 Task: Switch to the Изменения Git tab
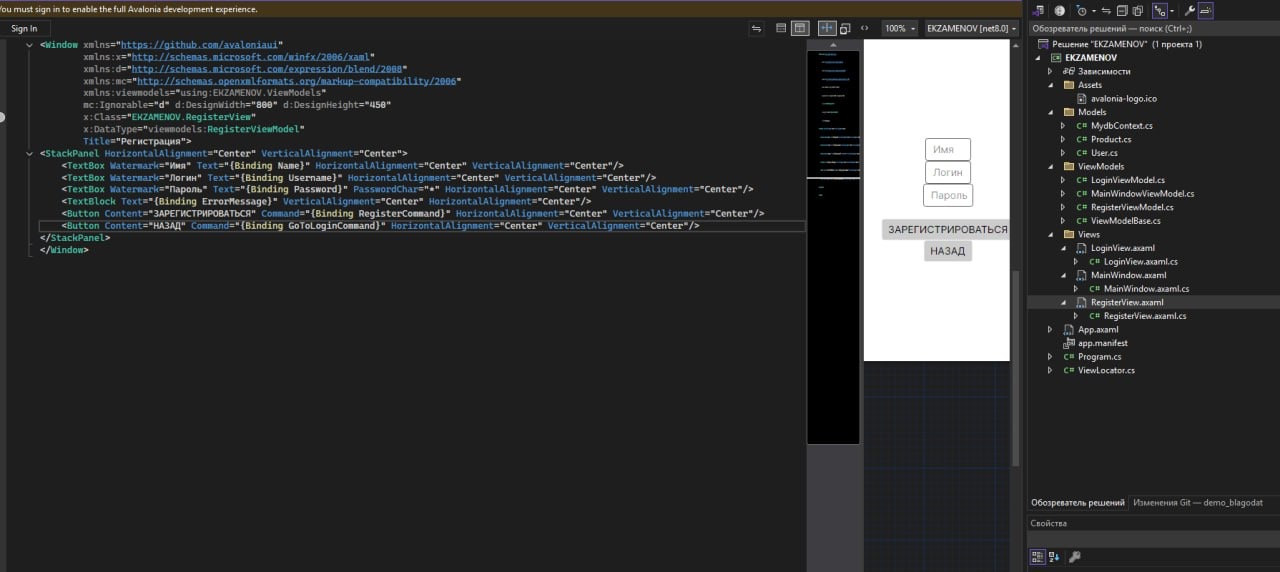(1197, 503)
